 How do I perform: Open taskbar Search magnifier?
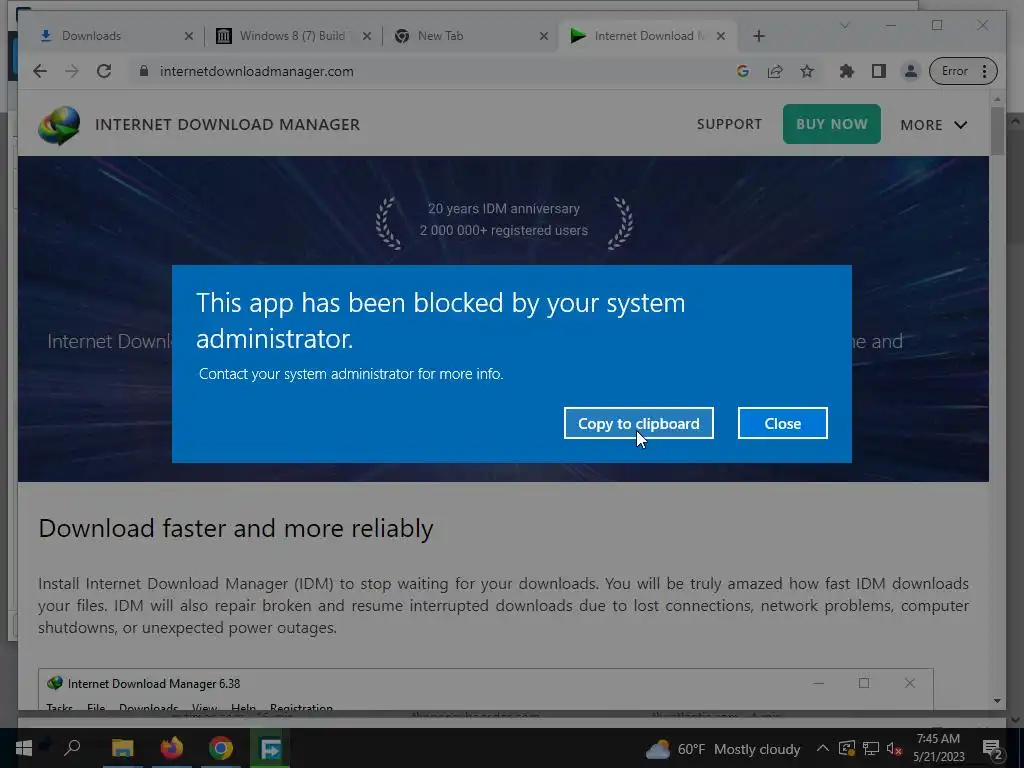pos(72,747)
